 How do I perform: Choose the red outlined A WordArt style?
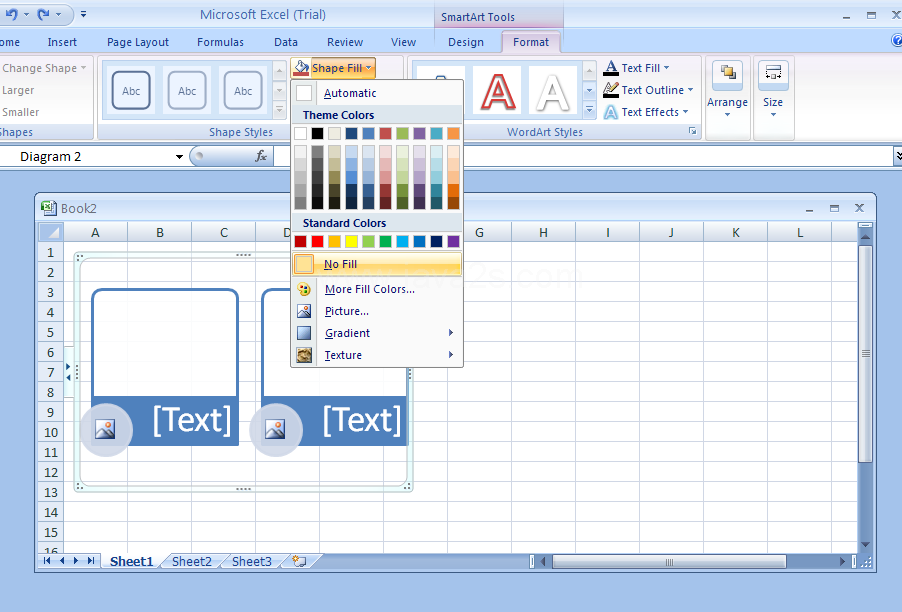pyautogui.click(x=498, y=90)
